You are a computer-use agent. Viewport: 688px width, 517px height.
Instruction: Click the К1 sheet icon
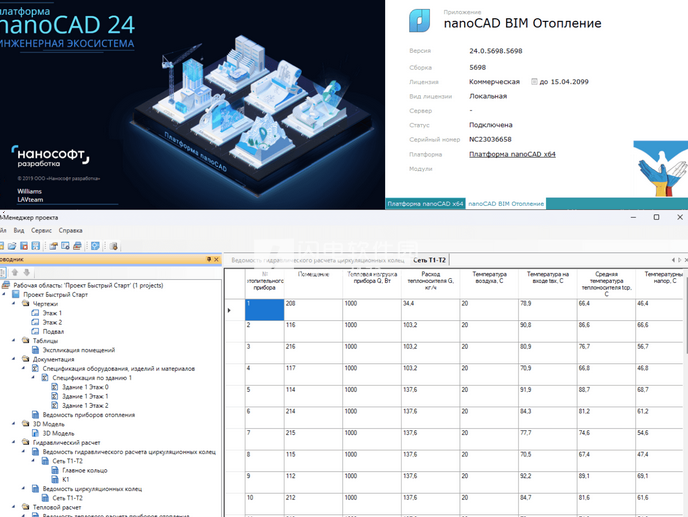tap(55, 479)
